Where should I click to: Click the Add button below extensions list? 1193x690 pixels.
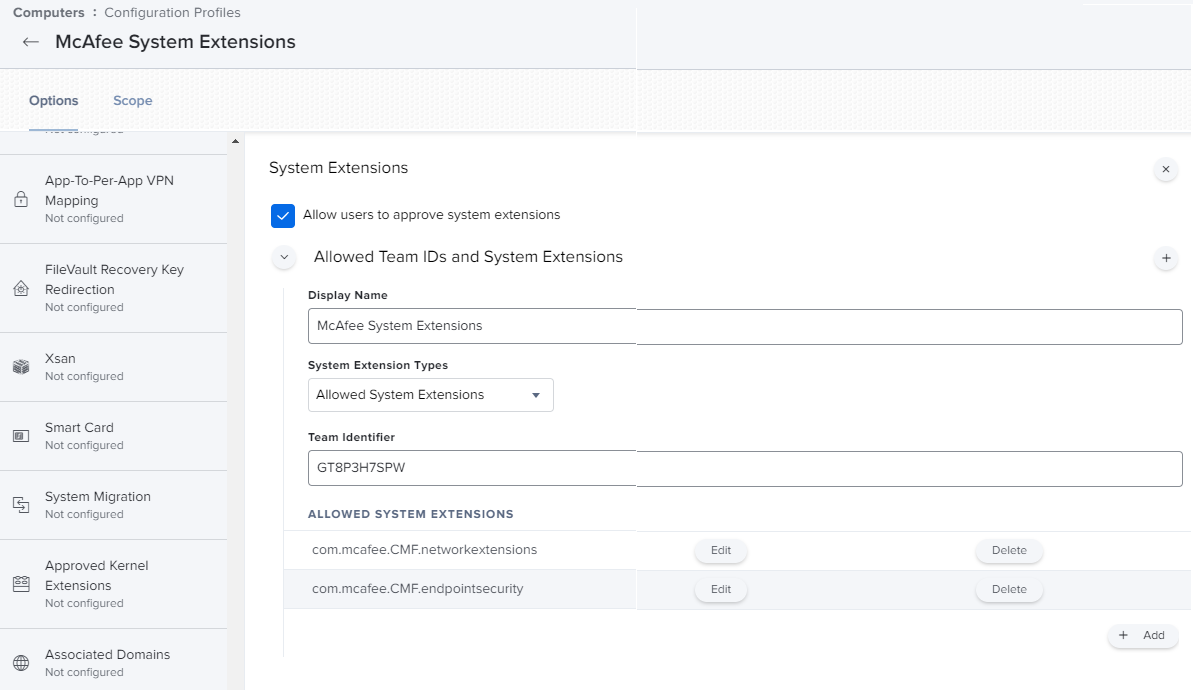click(x=1142, y=636)
